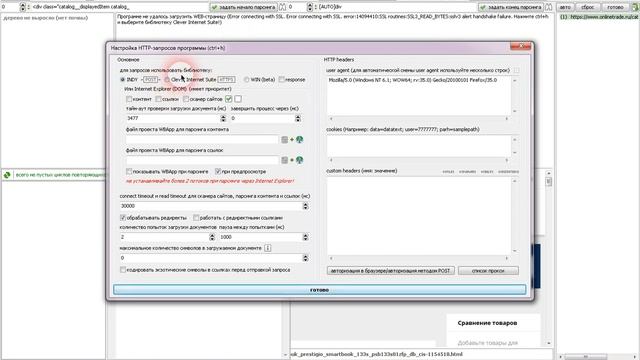The height and width of the screenshot is (360, 640).
Task: Click green tree icon beside content parsing WBApp field
Action: click(299, 140)
